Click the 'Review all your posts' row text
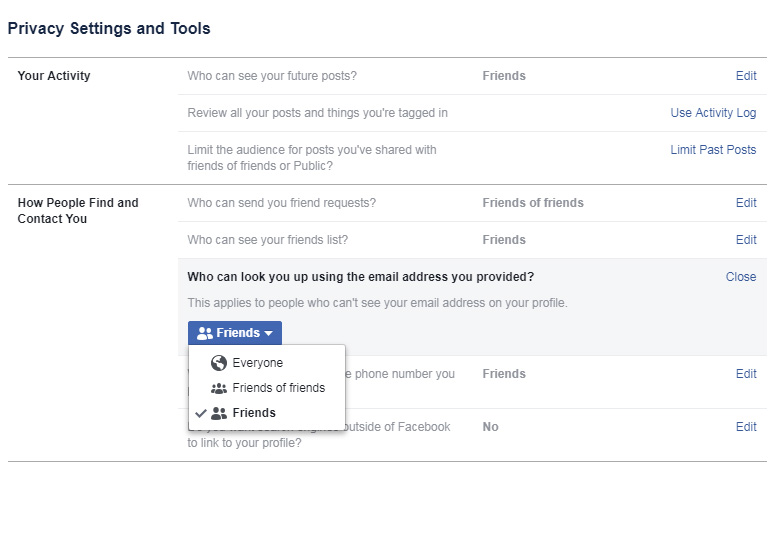This screenshot has width=783, height=555. point(317,113)
